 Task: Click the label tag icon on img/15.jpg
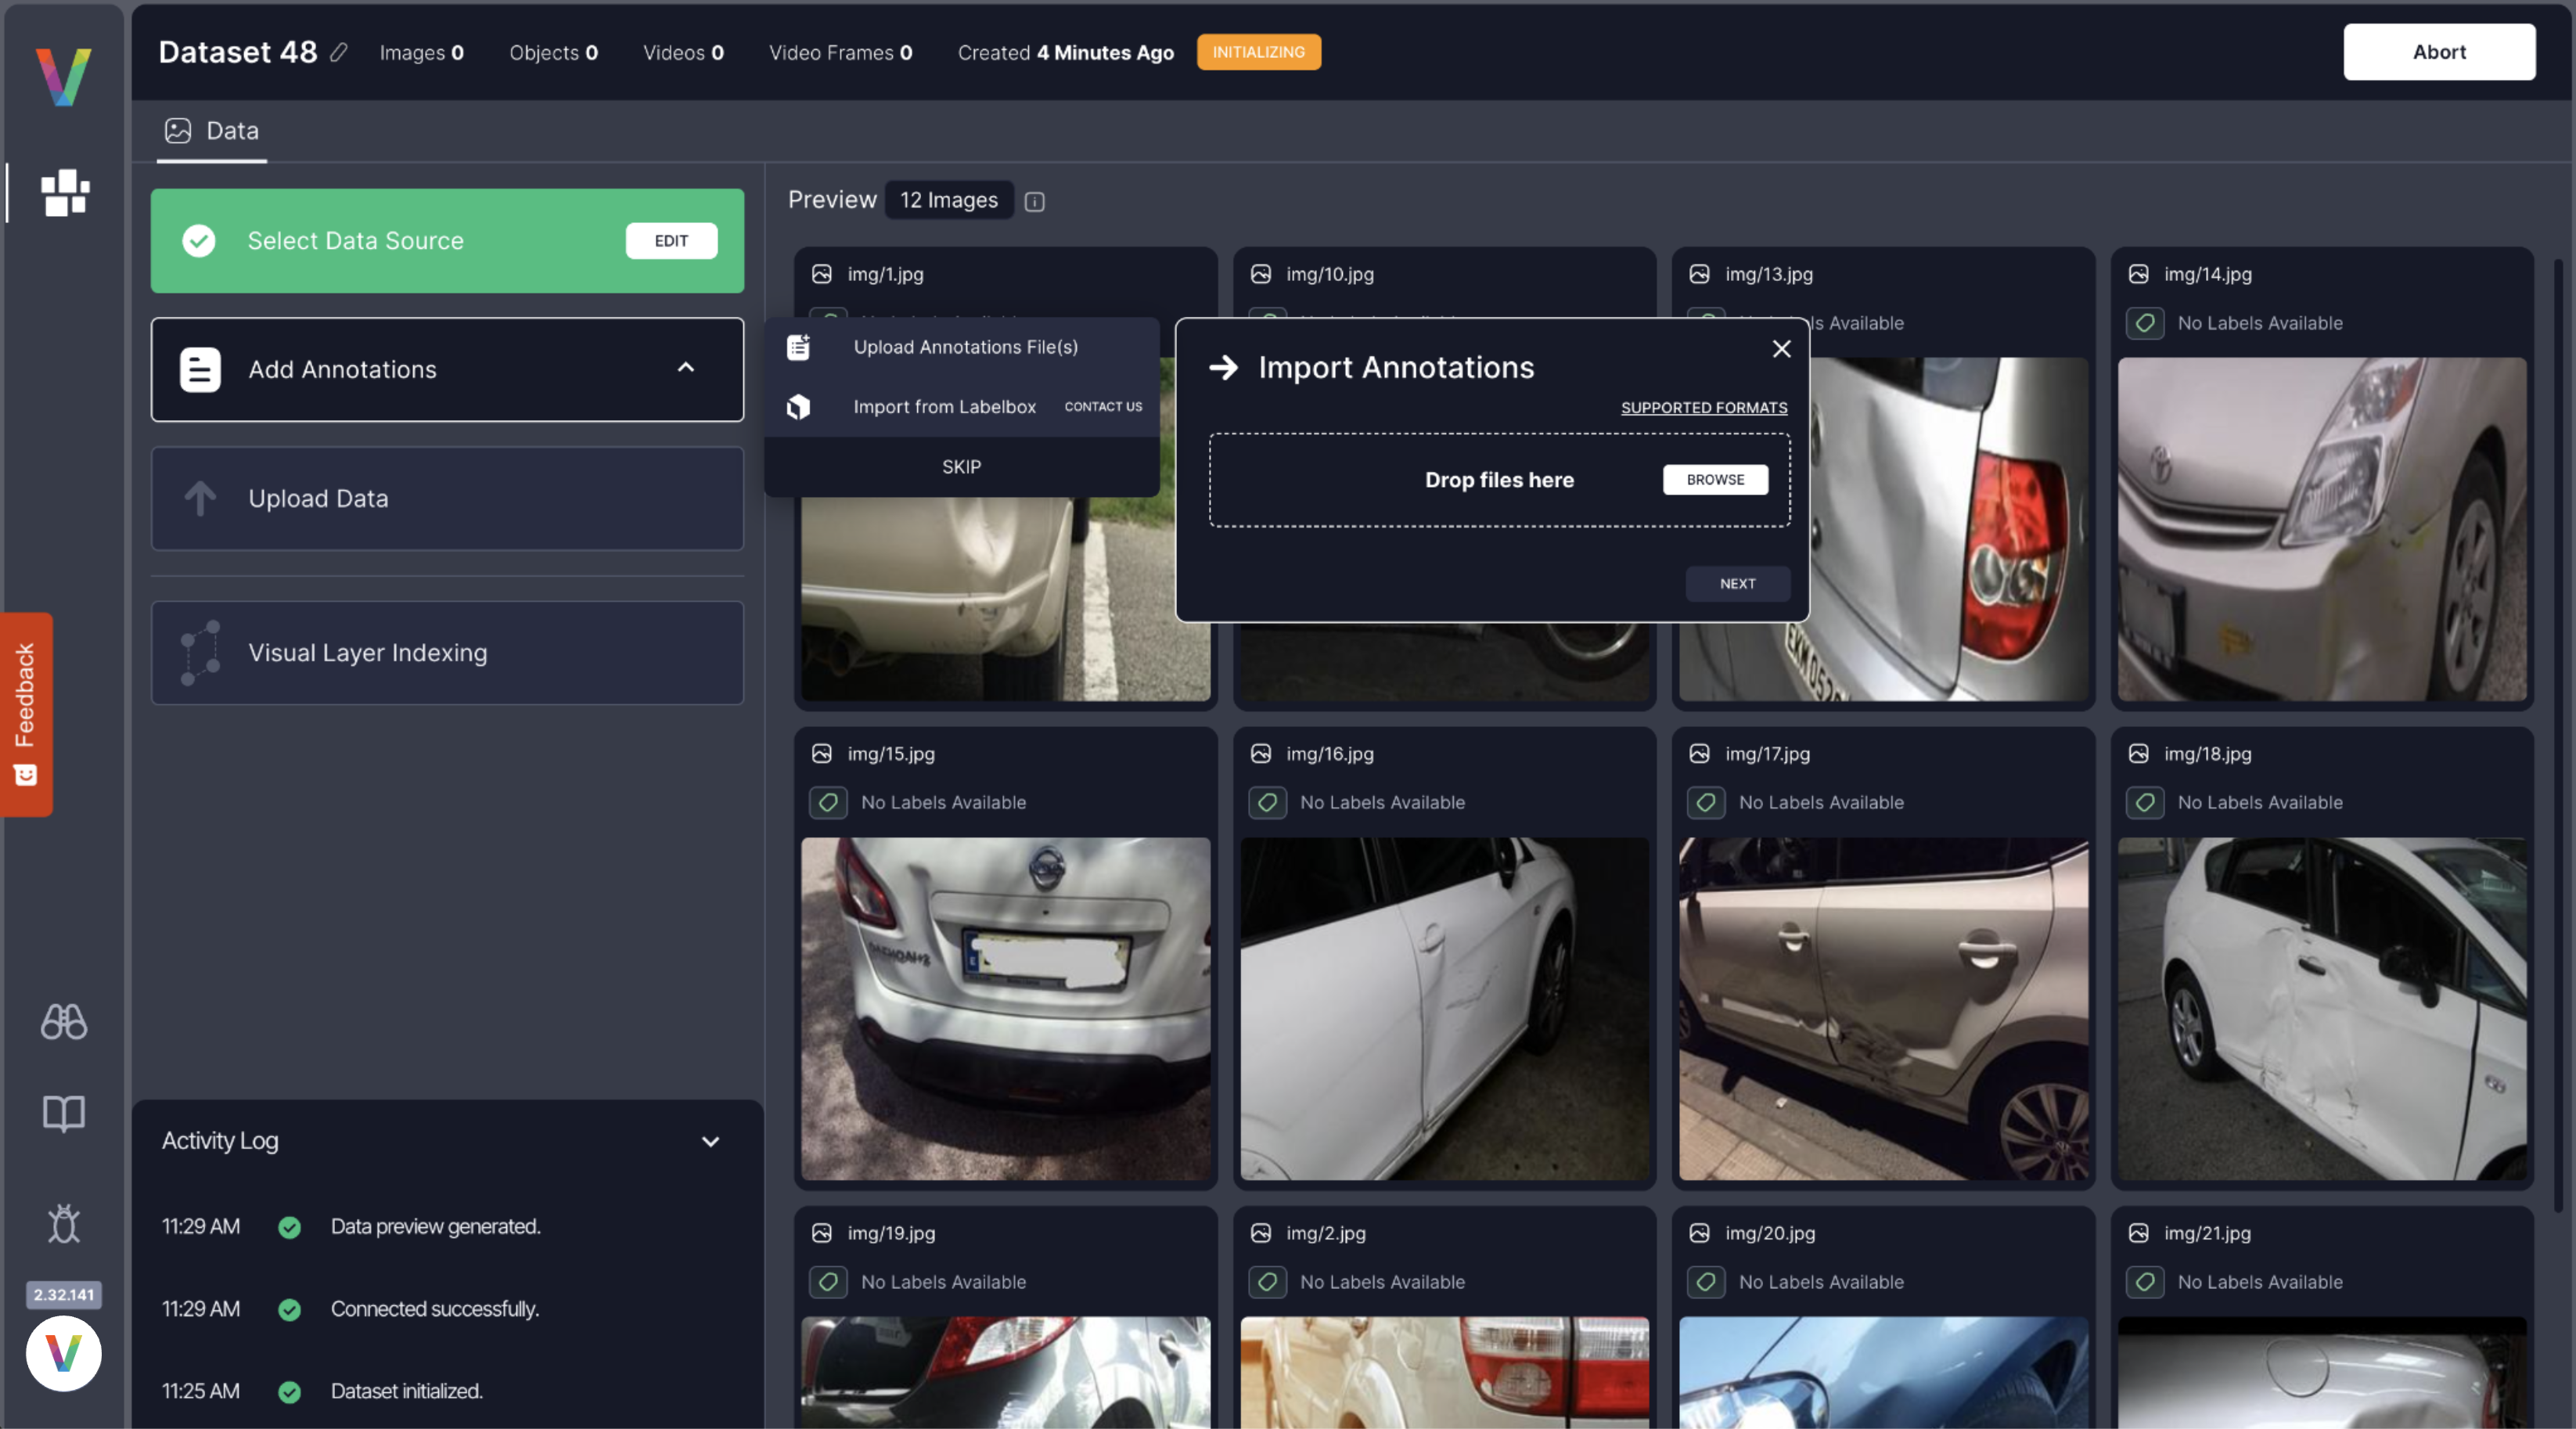pyautogui.click(x=828, y=802)
